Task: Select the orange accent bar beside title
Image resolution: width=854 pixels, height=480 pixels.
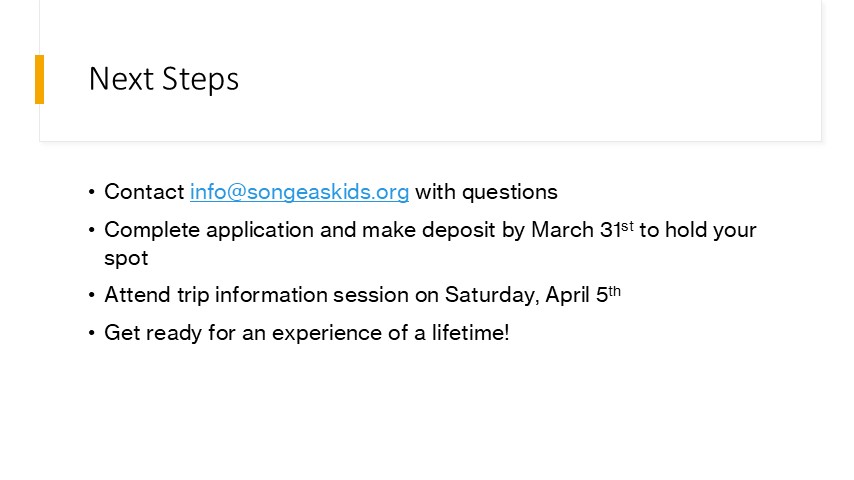Action: [x=39, y=79]
